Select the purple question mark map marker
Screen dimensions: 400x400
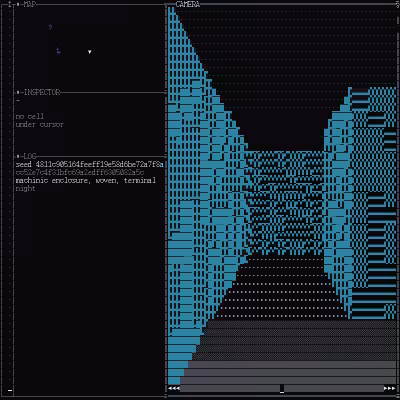tap(50, 27)
